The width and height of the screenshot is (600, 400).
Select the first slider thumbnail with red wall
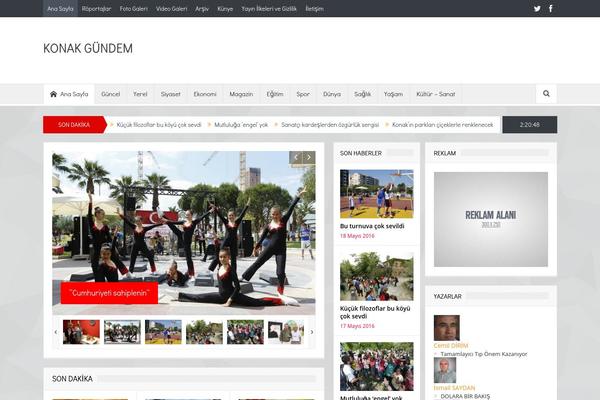click(81, 332)
